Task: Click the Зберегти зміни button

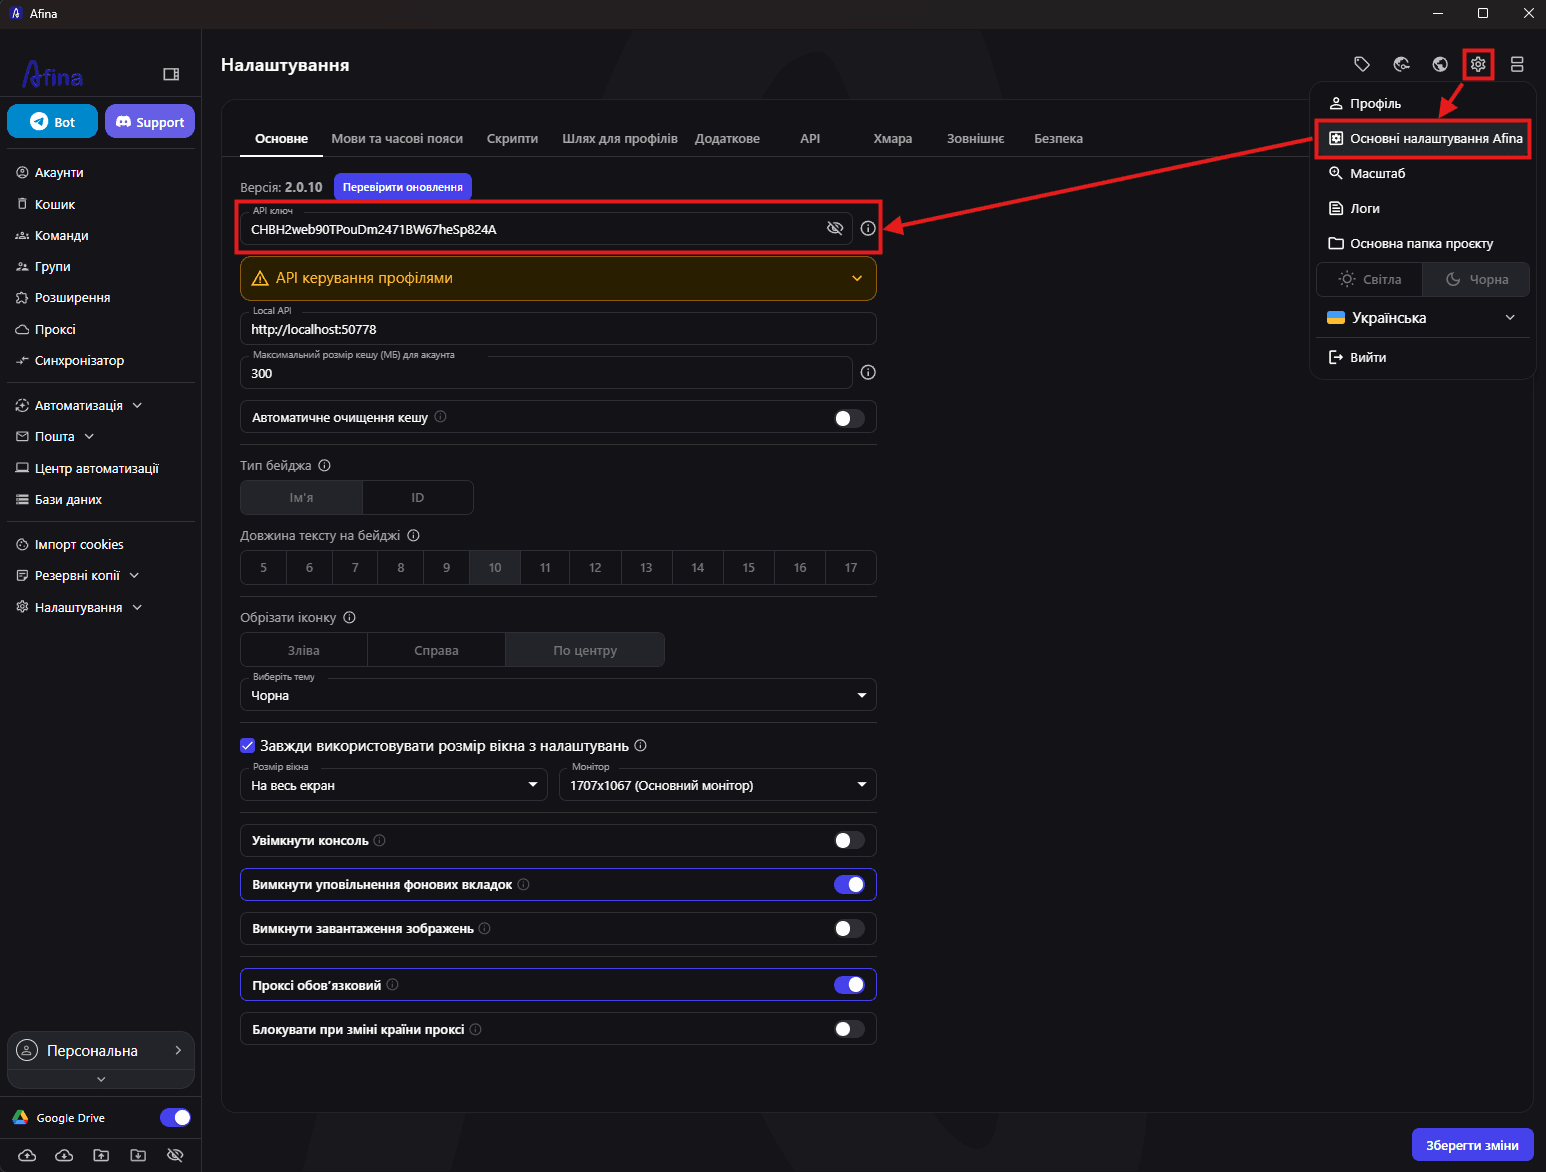Action: (1472, 1145)
